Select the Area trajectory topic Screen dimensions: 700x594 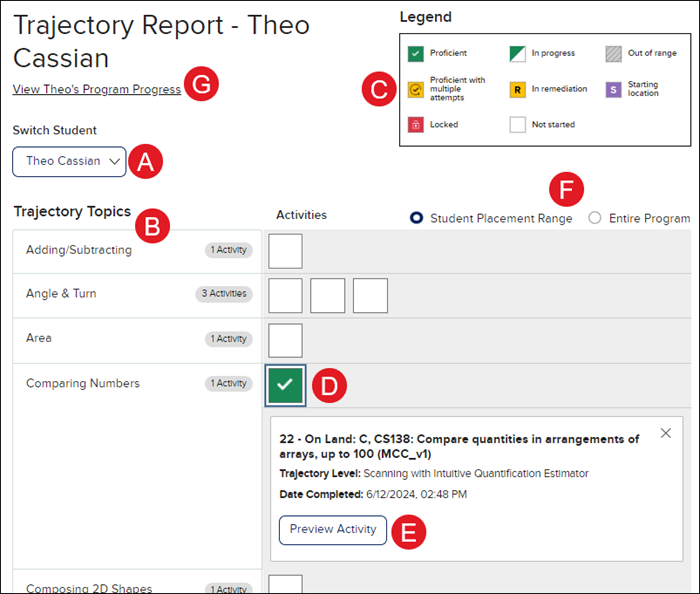pos(39,338)
